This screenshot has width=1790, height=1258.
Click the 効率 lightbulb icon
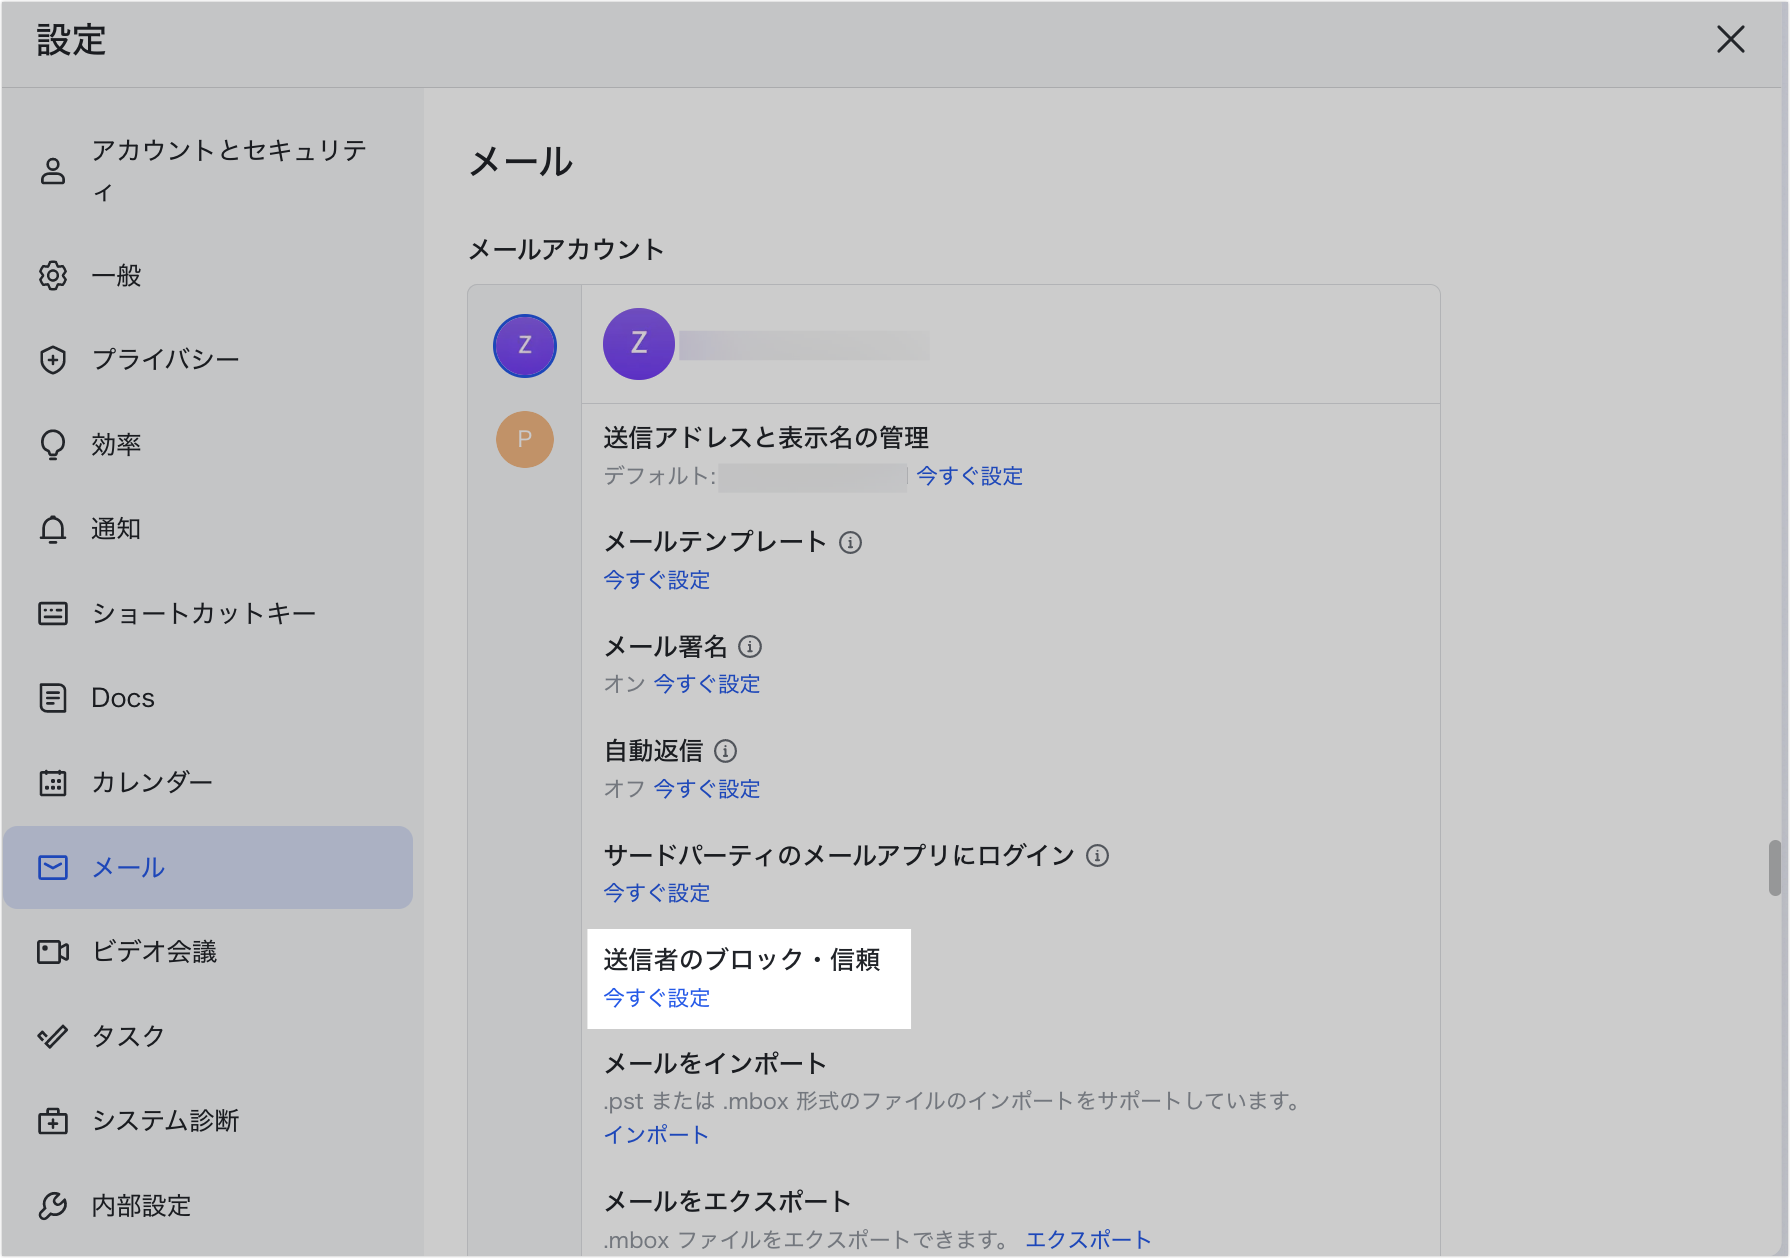(51, 444)
